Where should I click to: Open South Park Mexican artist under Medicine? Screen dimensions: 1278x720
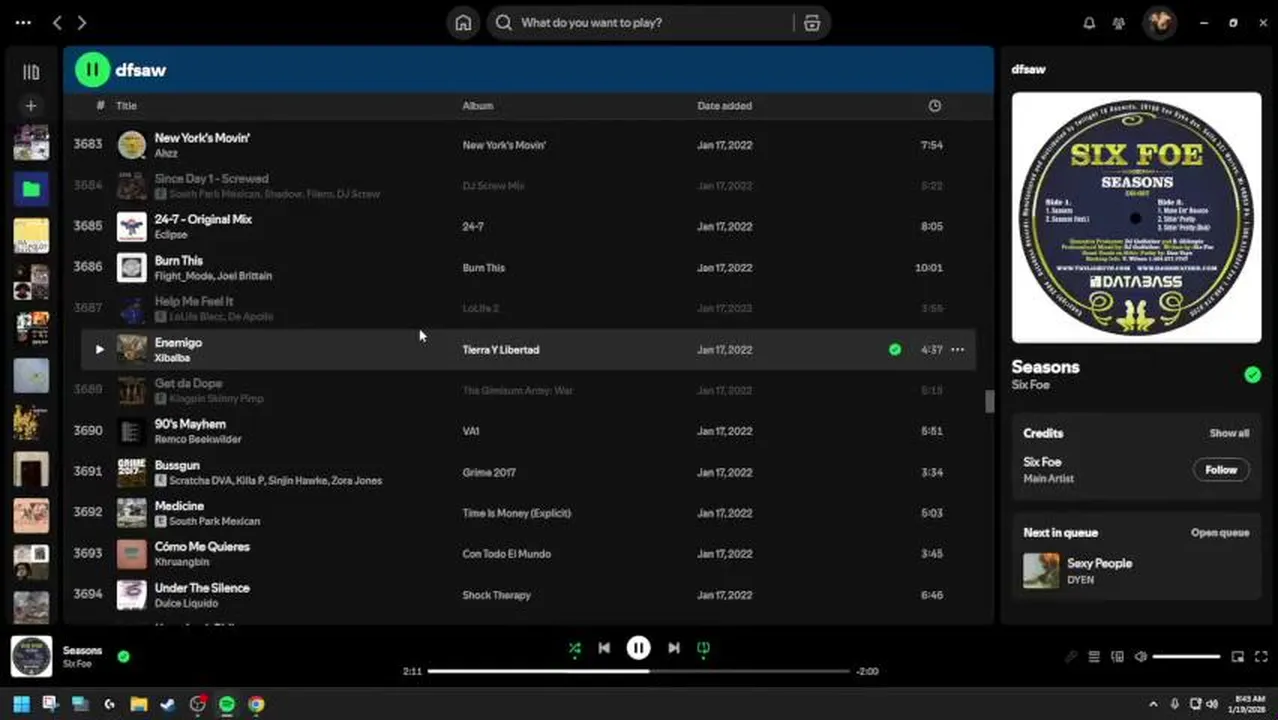214,521
